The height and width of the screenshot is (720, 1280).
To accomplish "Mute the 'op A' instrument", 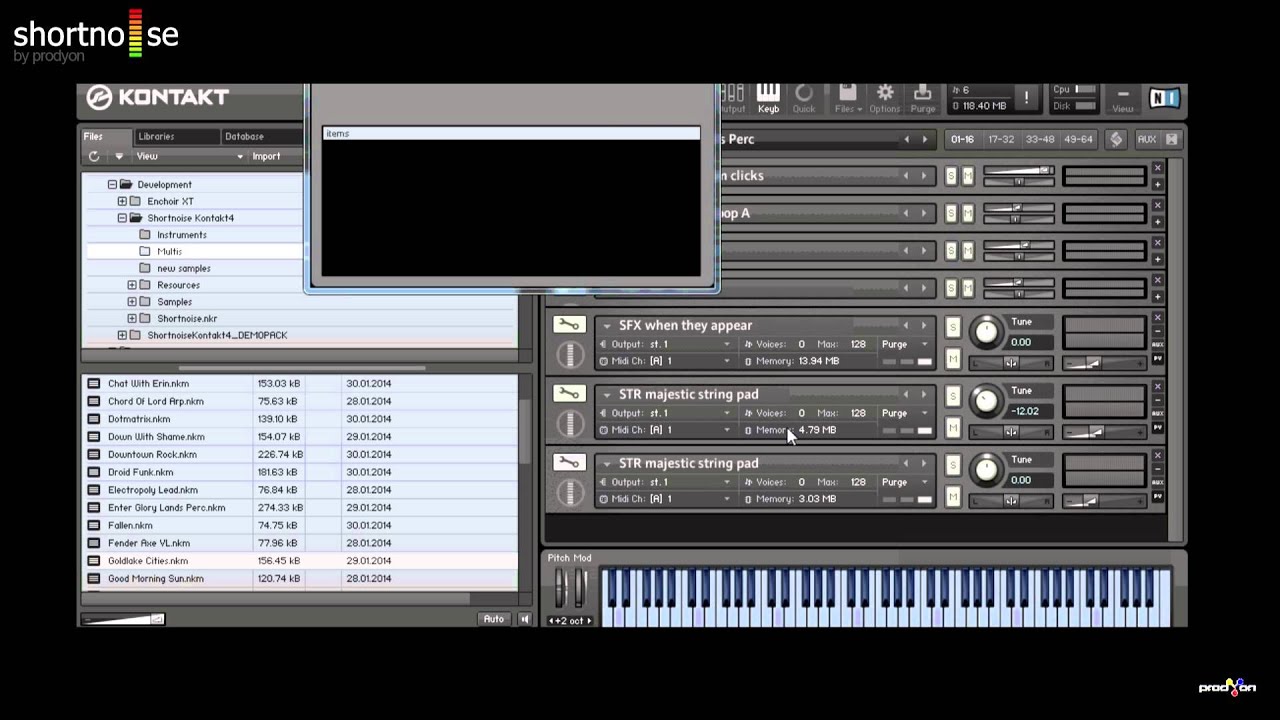I will click(x=967, y=213).
